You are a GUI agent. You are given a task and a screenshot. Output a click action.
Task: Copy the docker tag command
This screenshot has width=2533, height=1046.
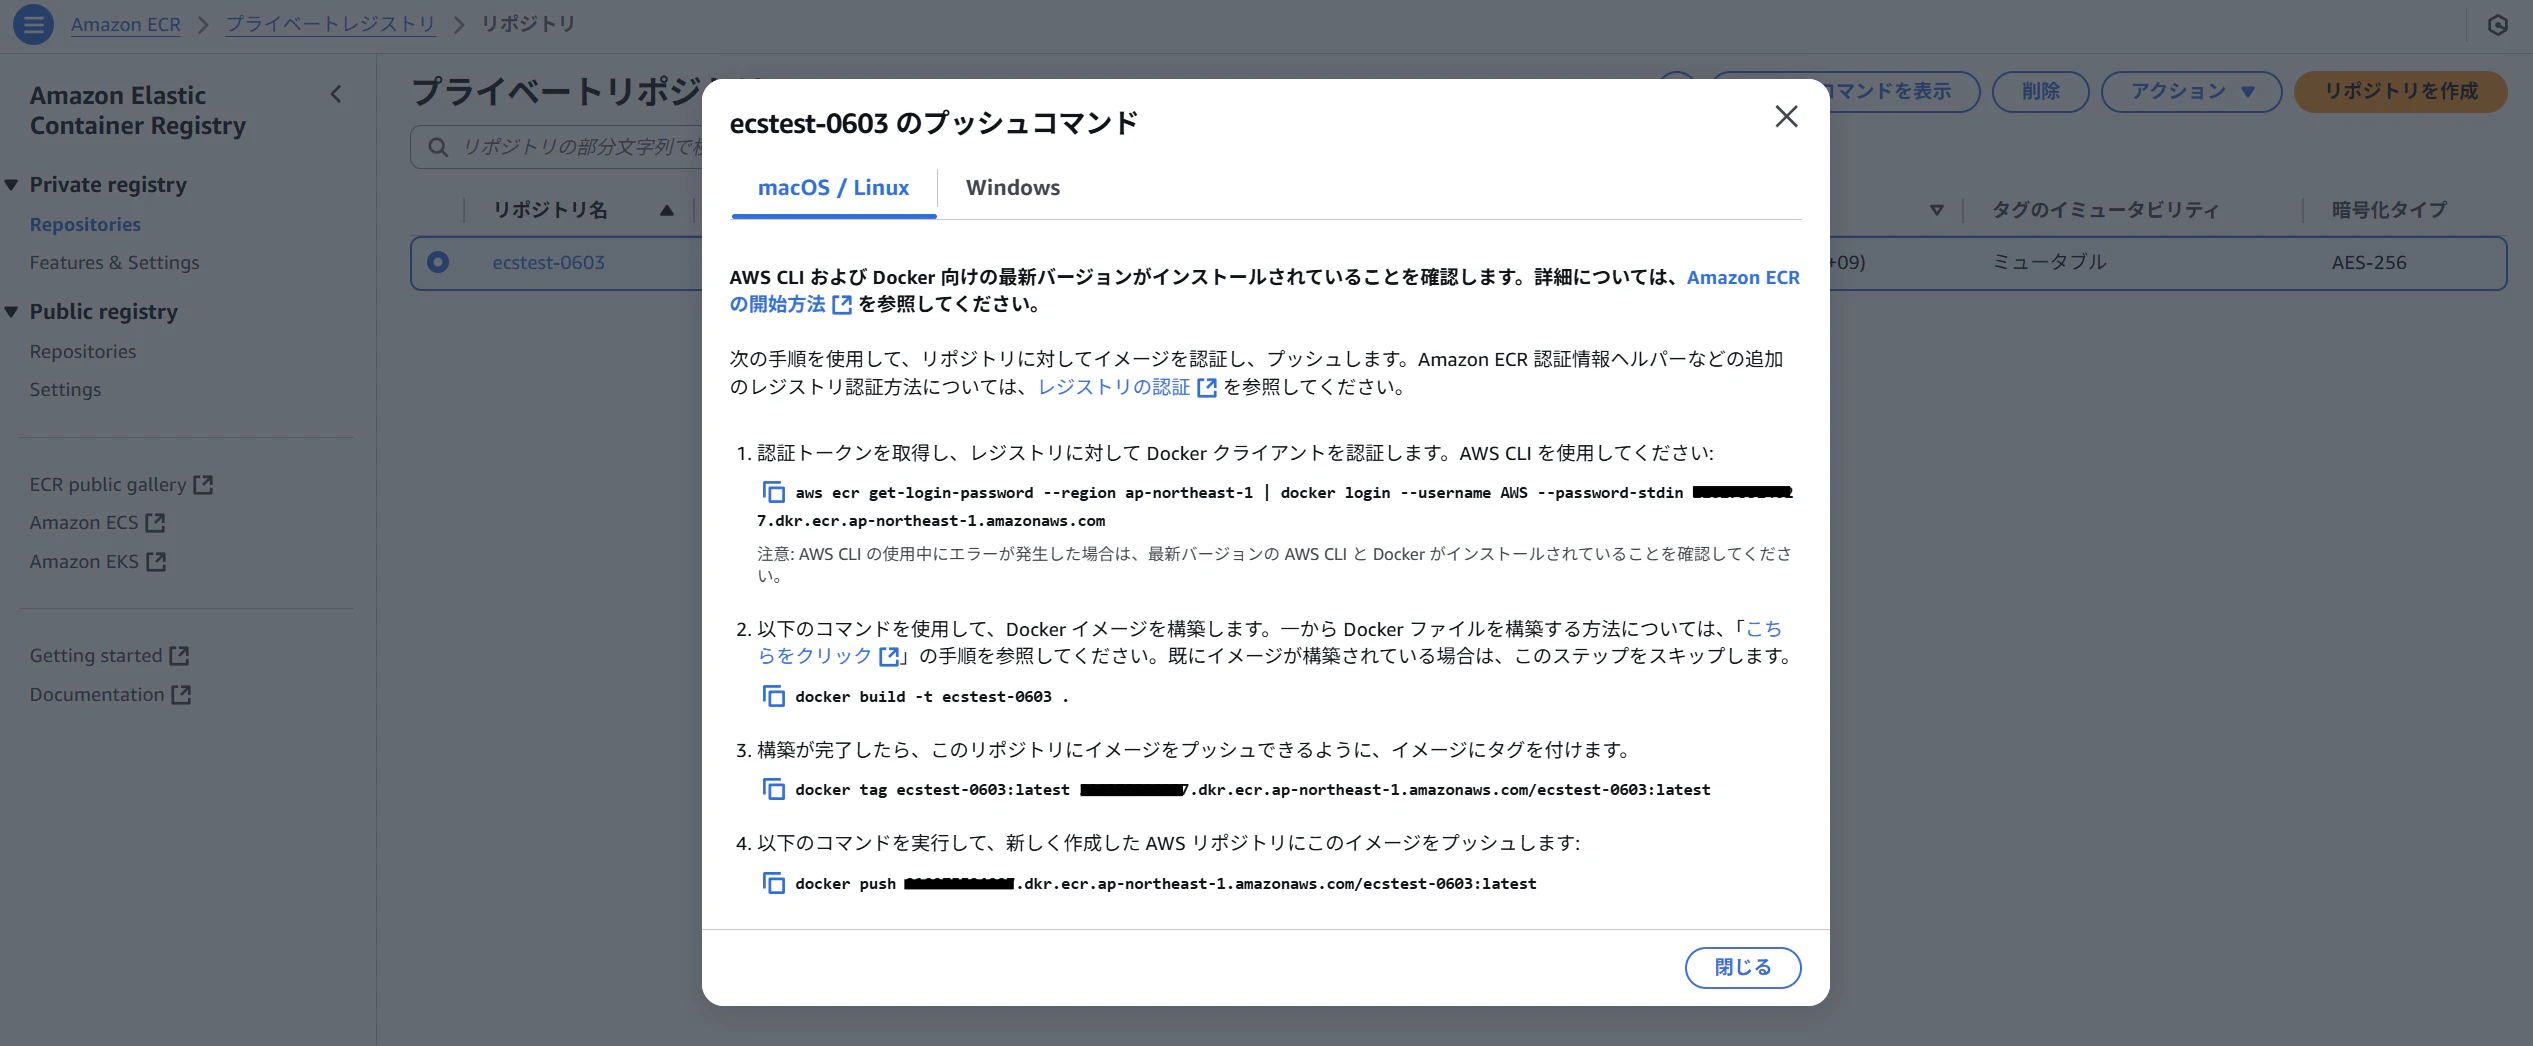pyautogui.click(x=773, y=789)
